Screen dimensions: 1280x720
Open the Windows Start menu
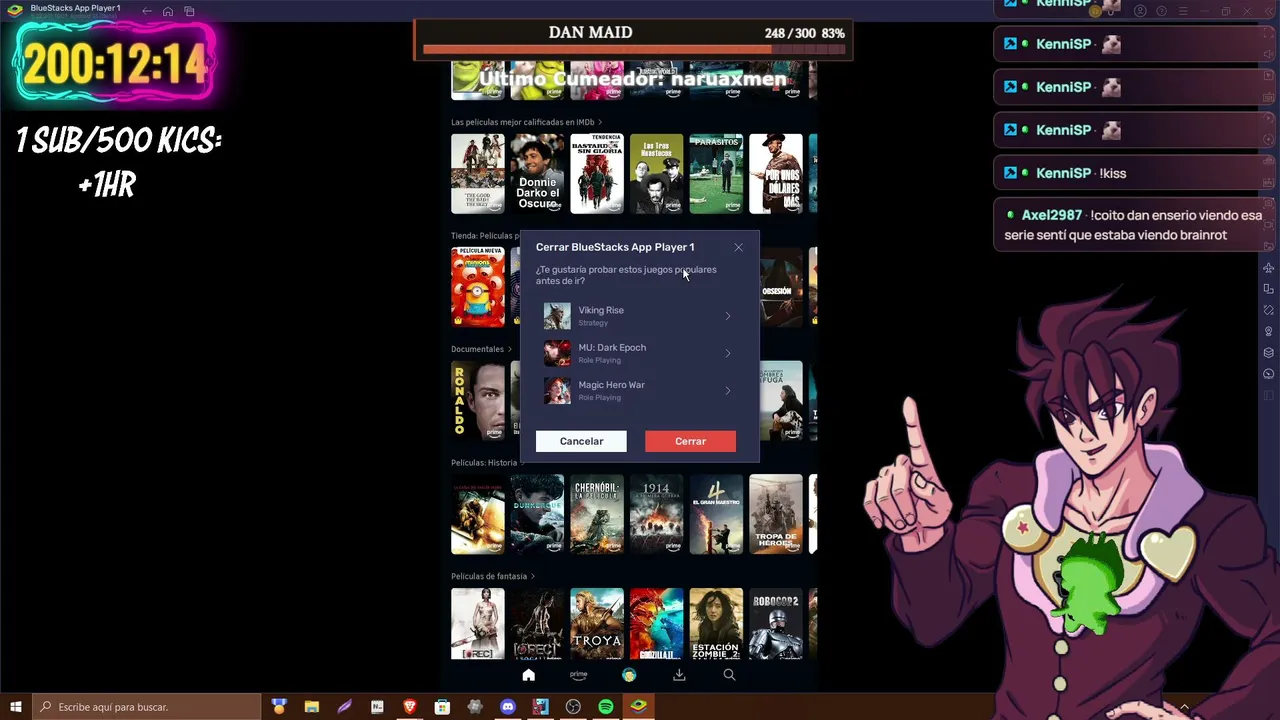tap(16, 706)
